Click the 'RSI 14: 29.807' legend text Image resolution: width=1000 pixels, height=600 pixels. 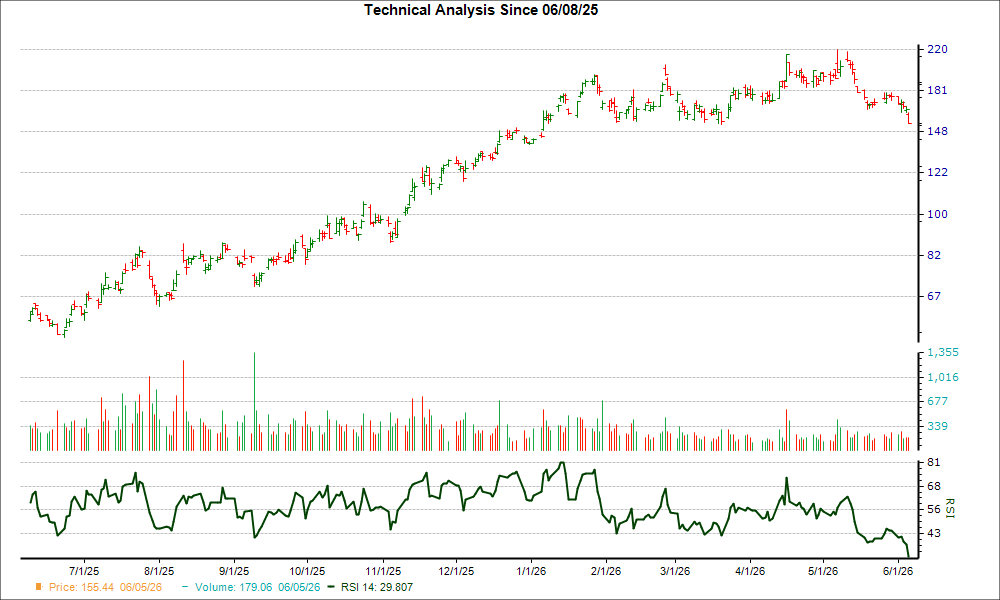pos(377,587)
